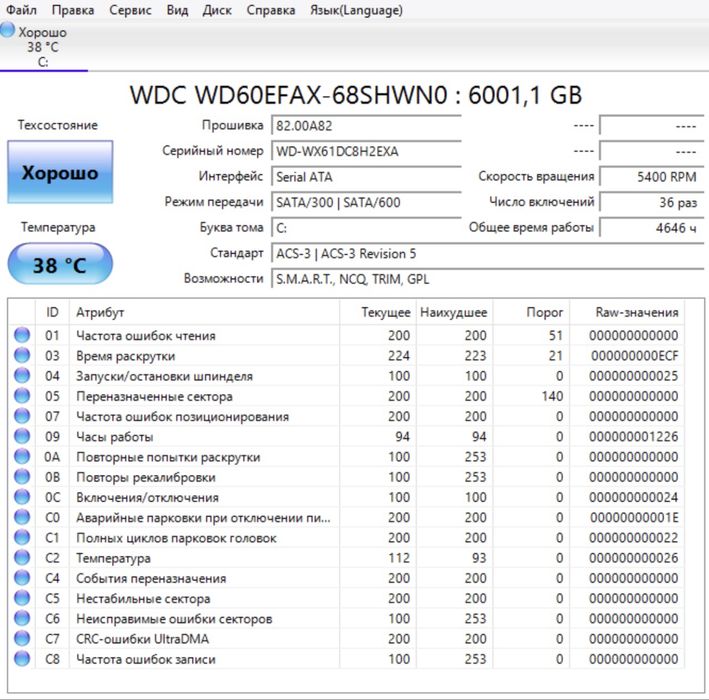Click the status icon for attribute C7
Image resolution: width=709 pixels, height=700 pixels.
click(22, 639)
